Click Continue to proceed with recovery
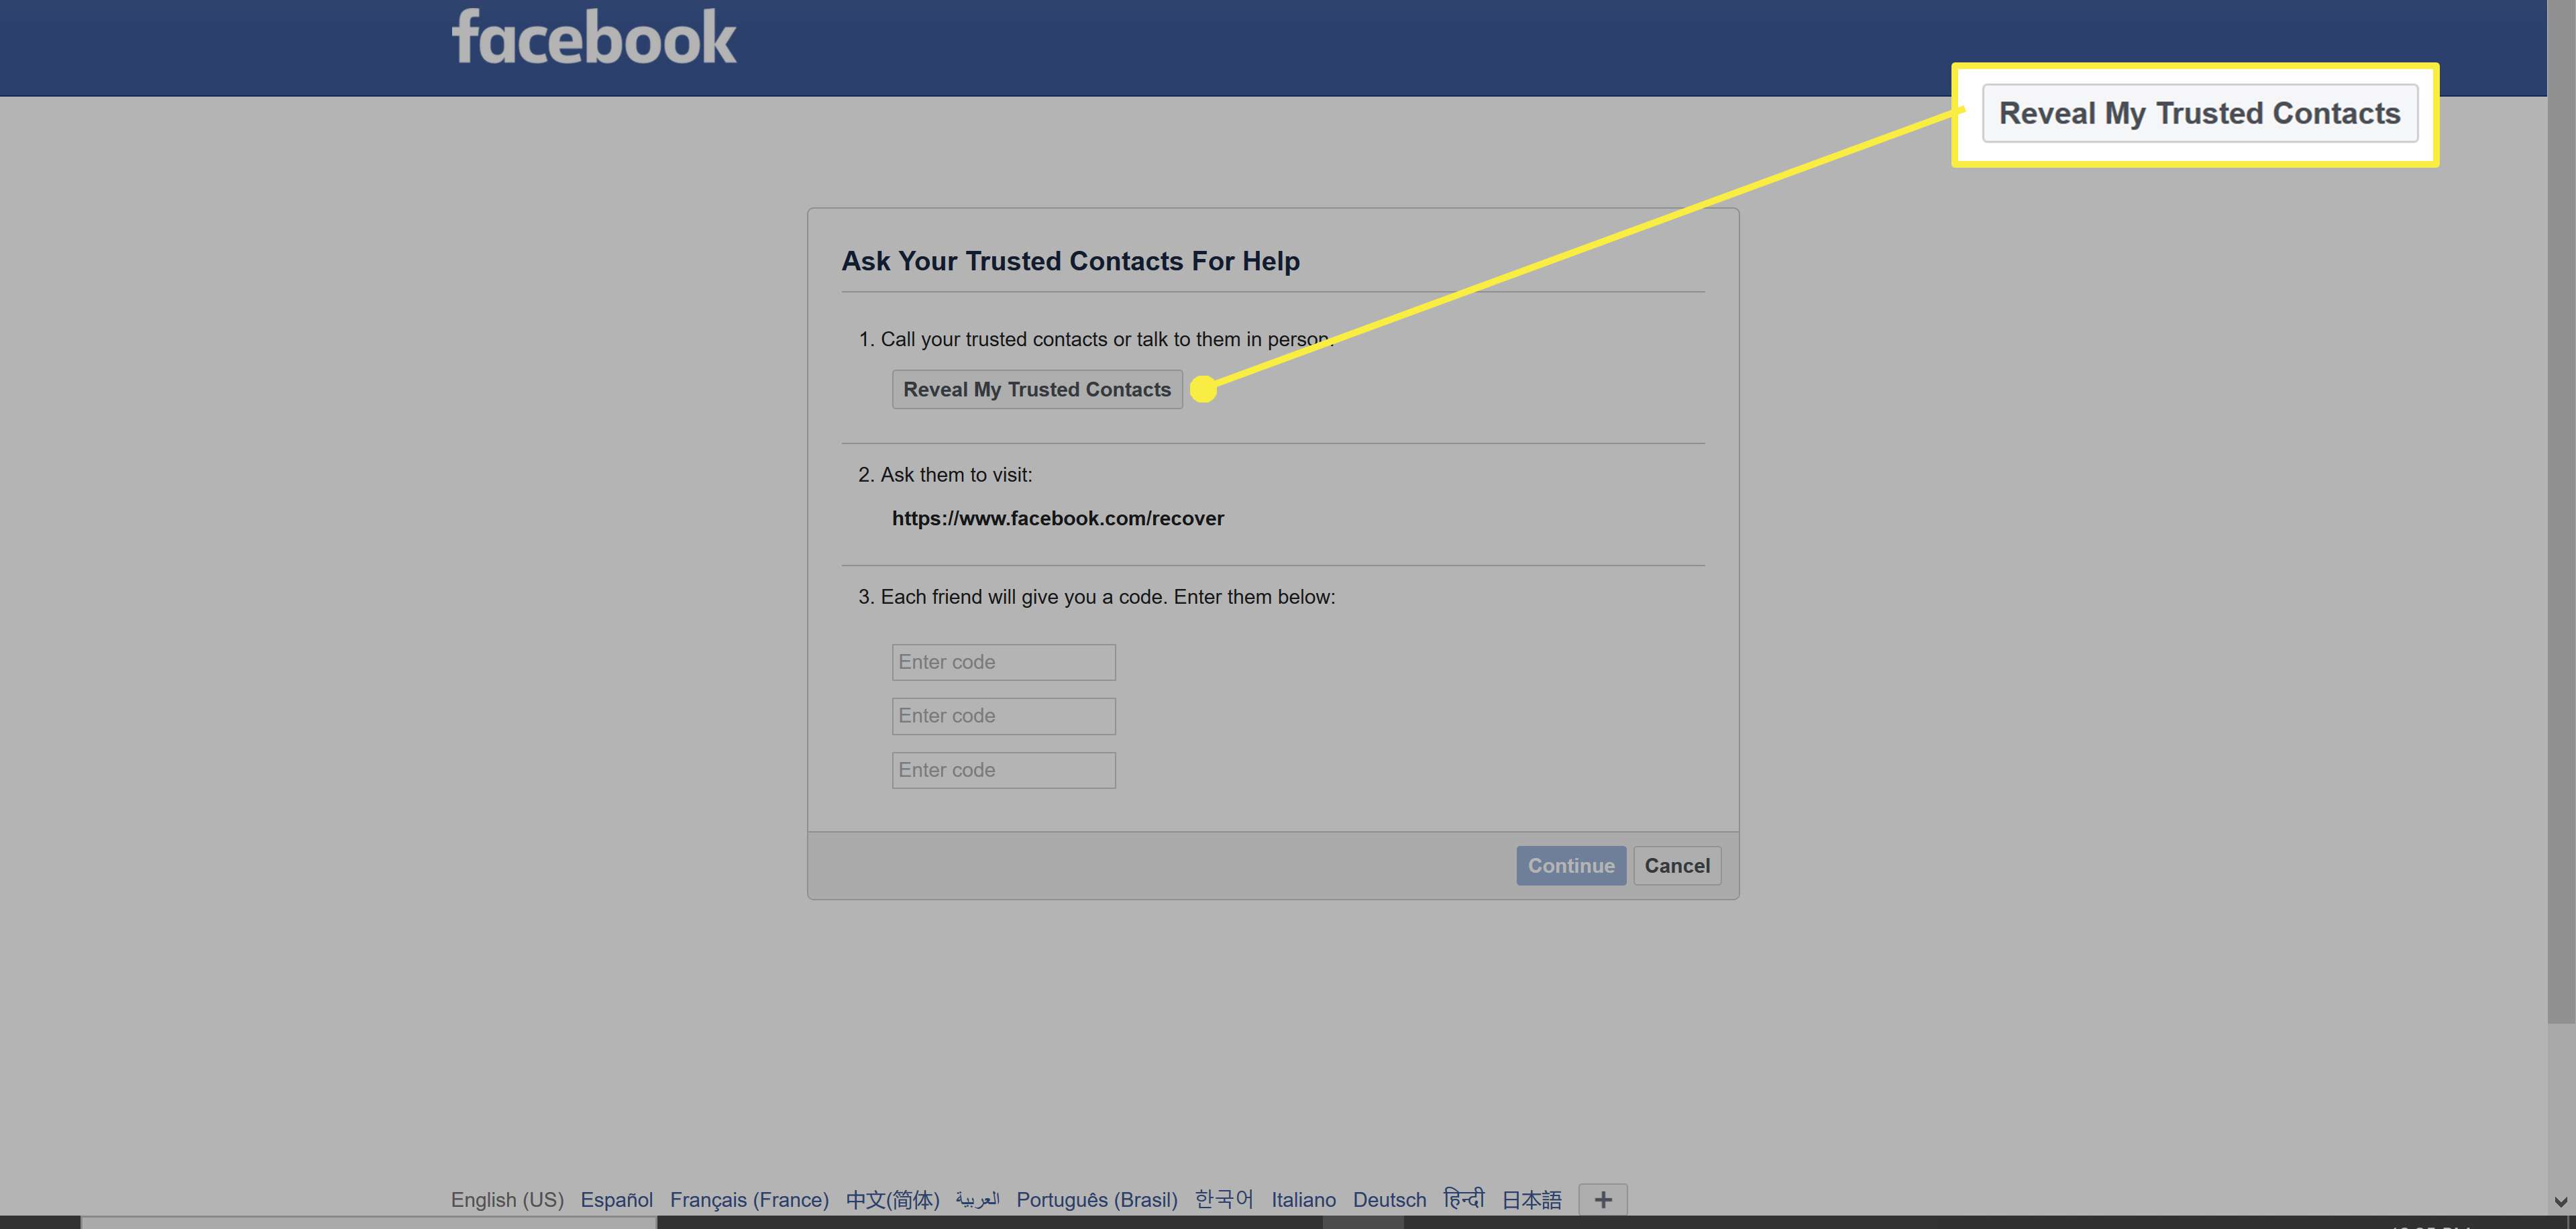Viewport: 2576px width, 1229px height. [1570, 864]
